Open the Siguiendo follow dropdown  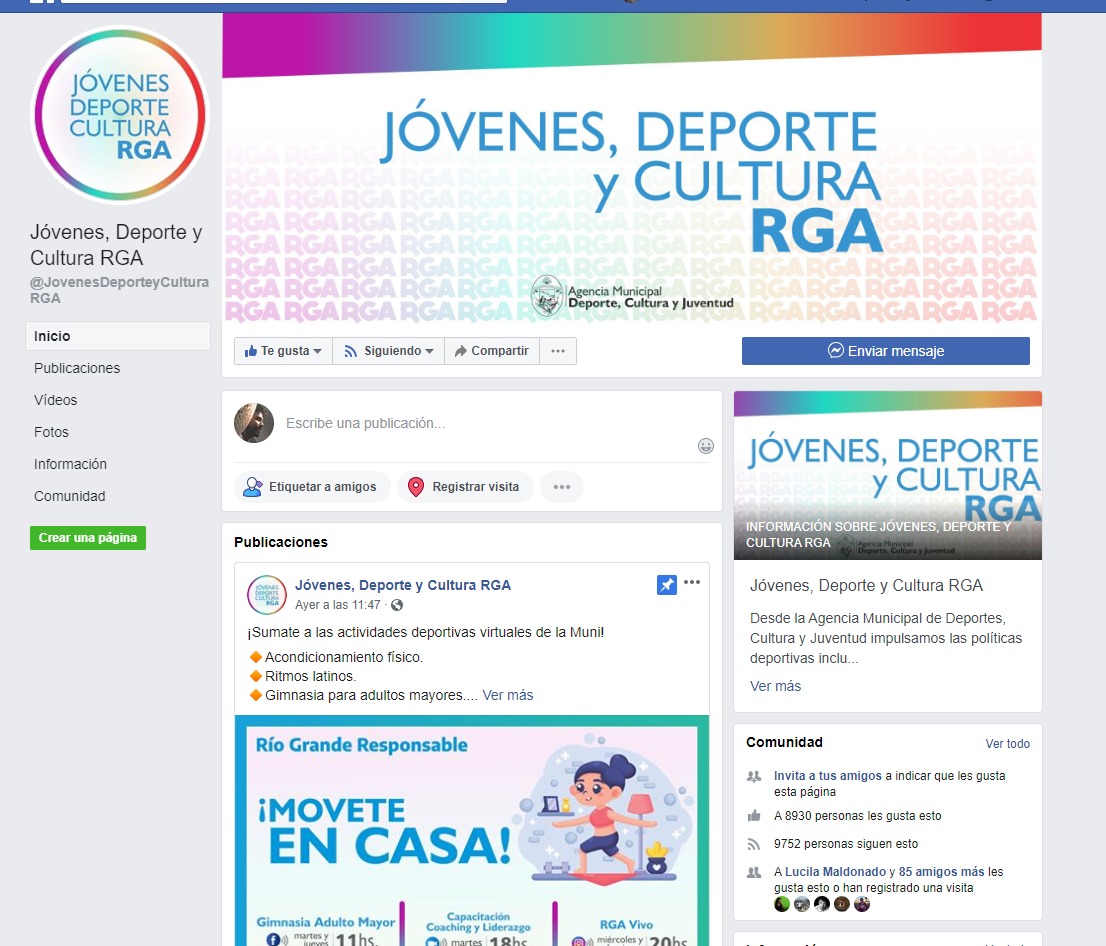tap(389, 351)
